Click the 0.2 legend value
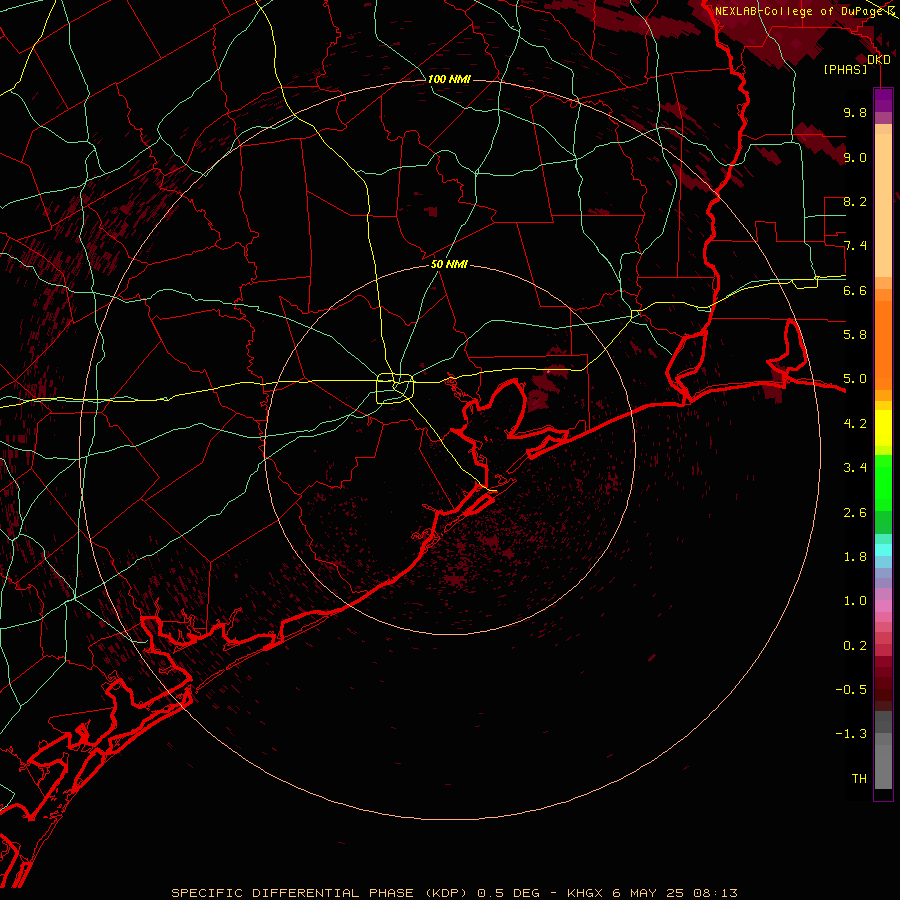The height and width of the screenshot is (900, 900). point(855,646)
